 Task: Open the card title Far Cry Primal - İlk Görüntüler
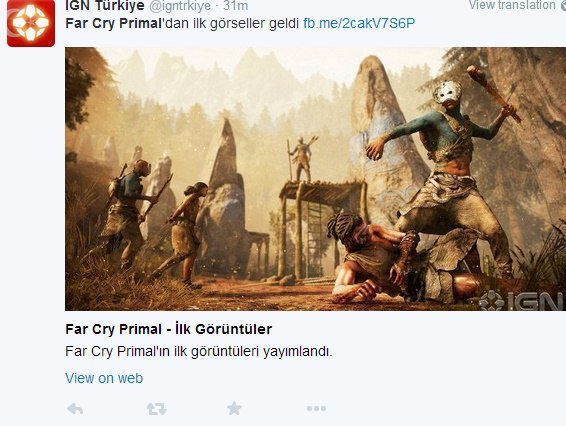coord(169,329)
